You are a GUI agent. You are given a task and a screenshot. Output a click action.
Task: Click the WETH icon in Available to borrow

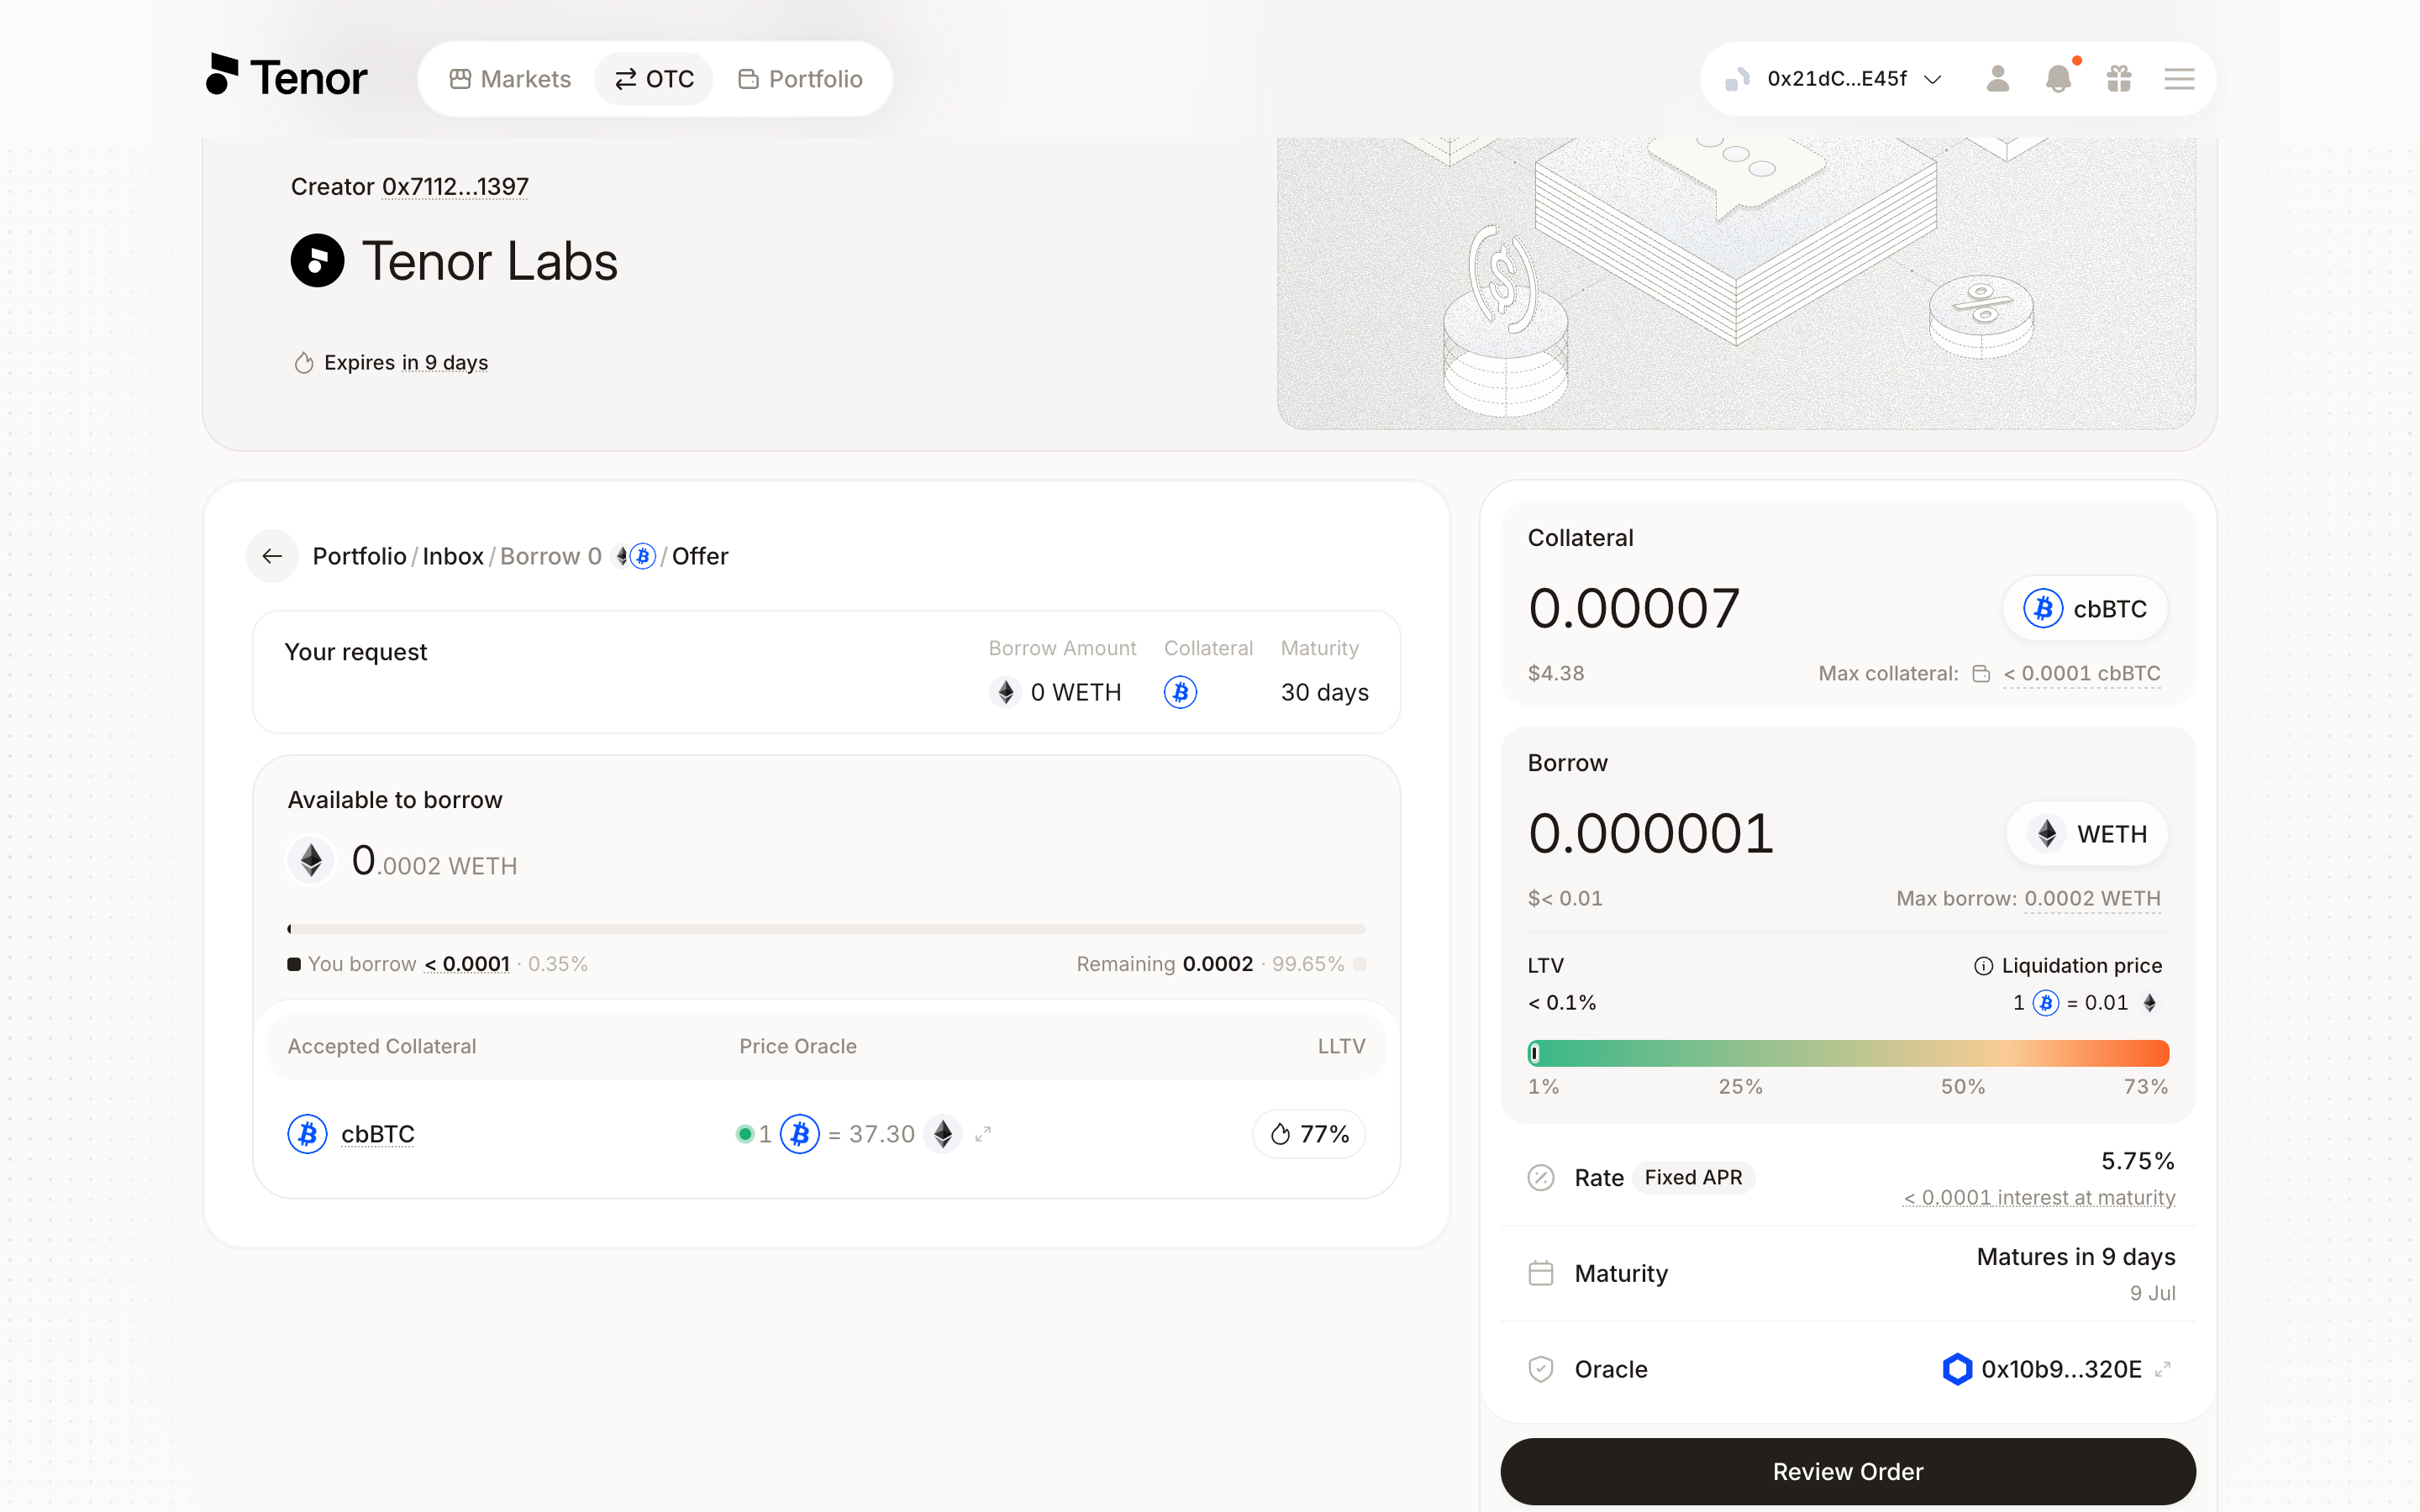pyautogui.click(x=311, y=860)
